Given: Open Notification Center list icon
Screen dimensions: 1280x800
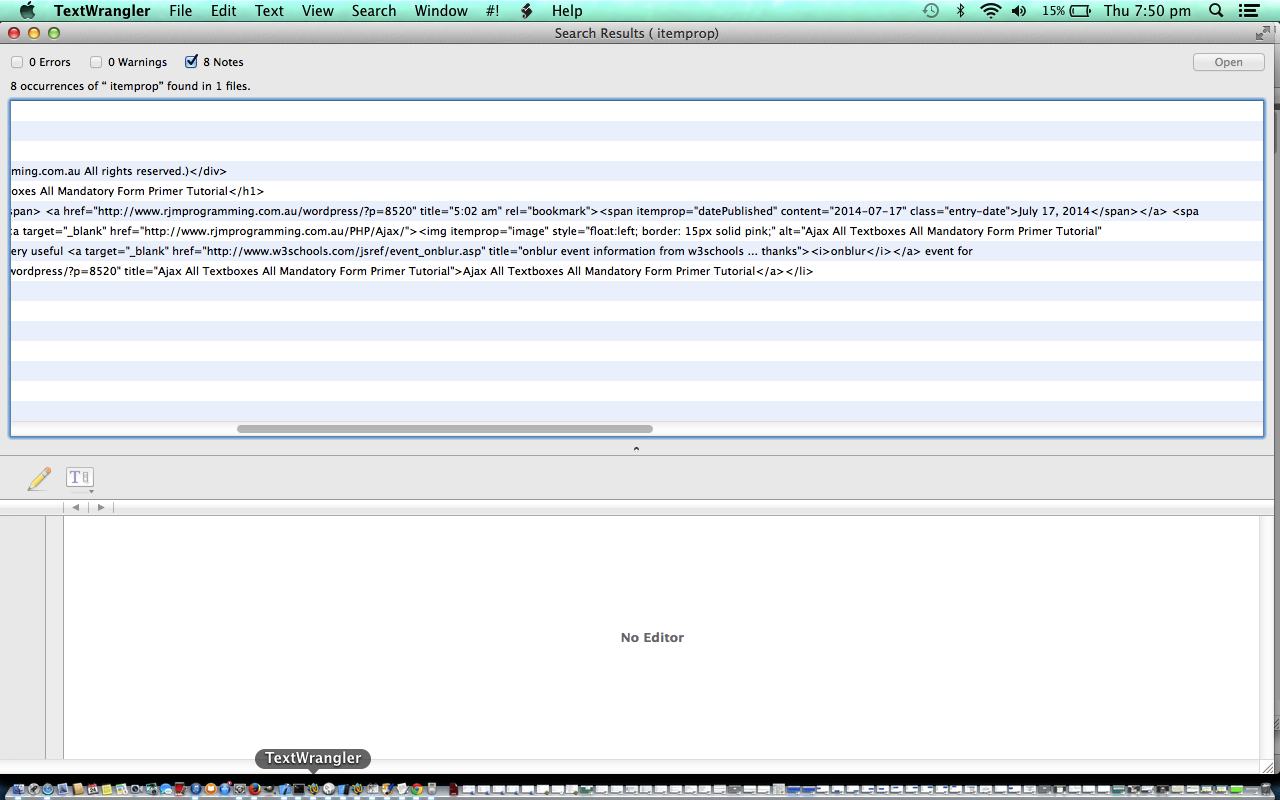Looking at the screenshot, I should 1248,11.
